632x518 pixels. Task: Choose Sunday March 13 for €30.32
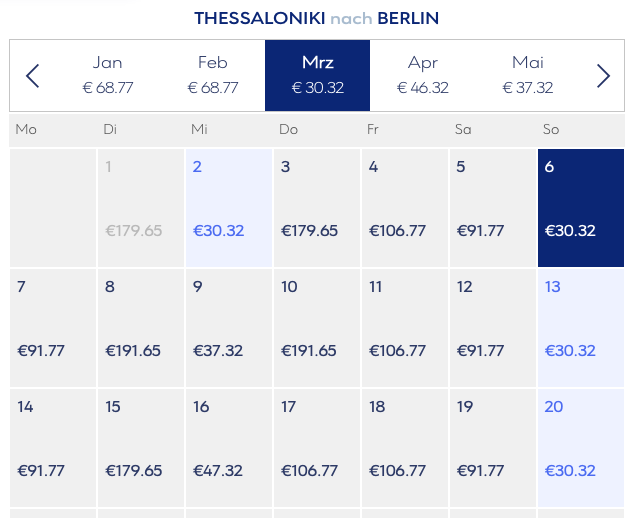click(580, 328)
